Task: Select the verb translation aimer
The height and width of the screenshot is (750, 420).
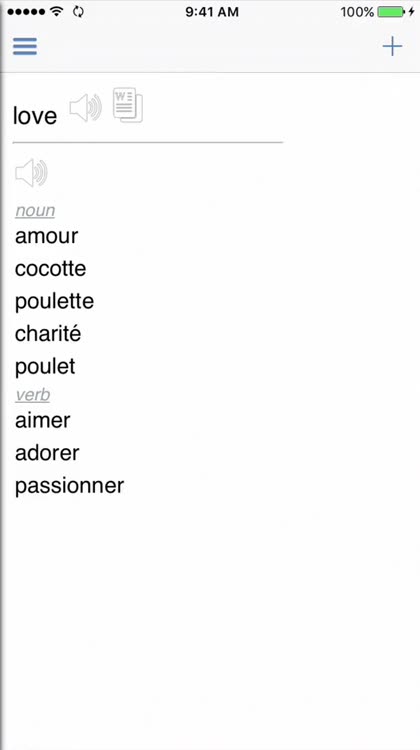Action: click(43, 420)
